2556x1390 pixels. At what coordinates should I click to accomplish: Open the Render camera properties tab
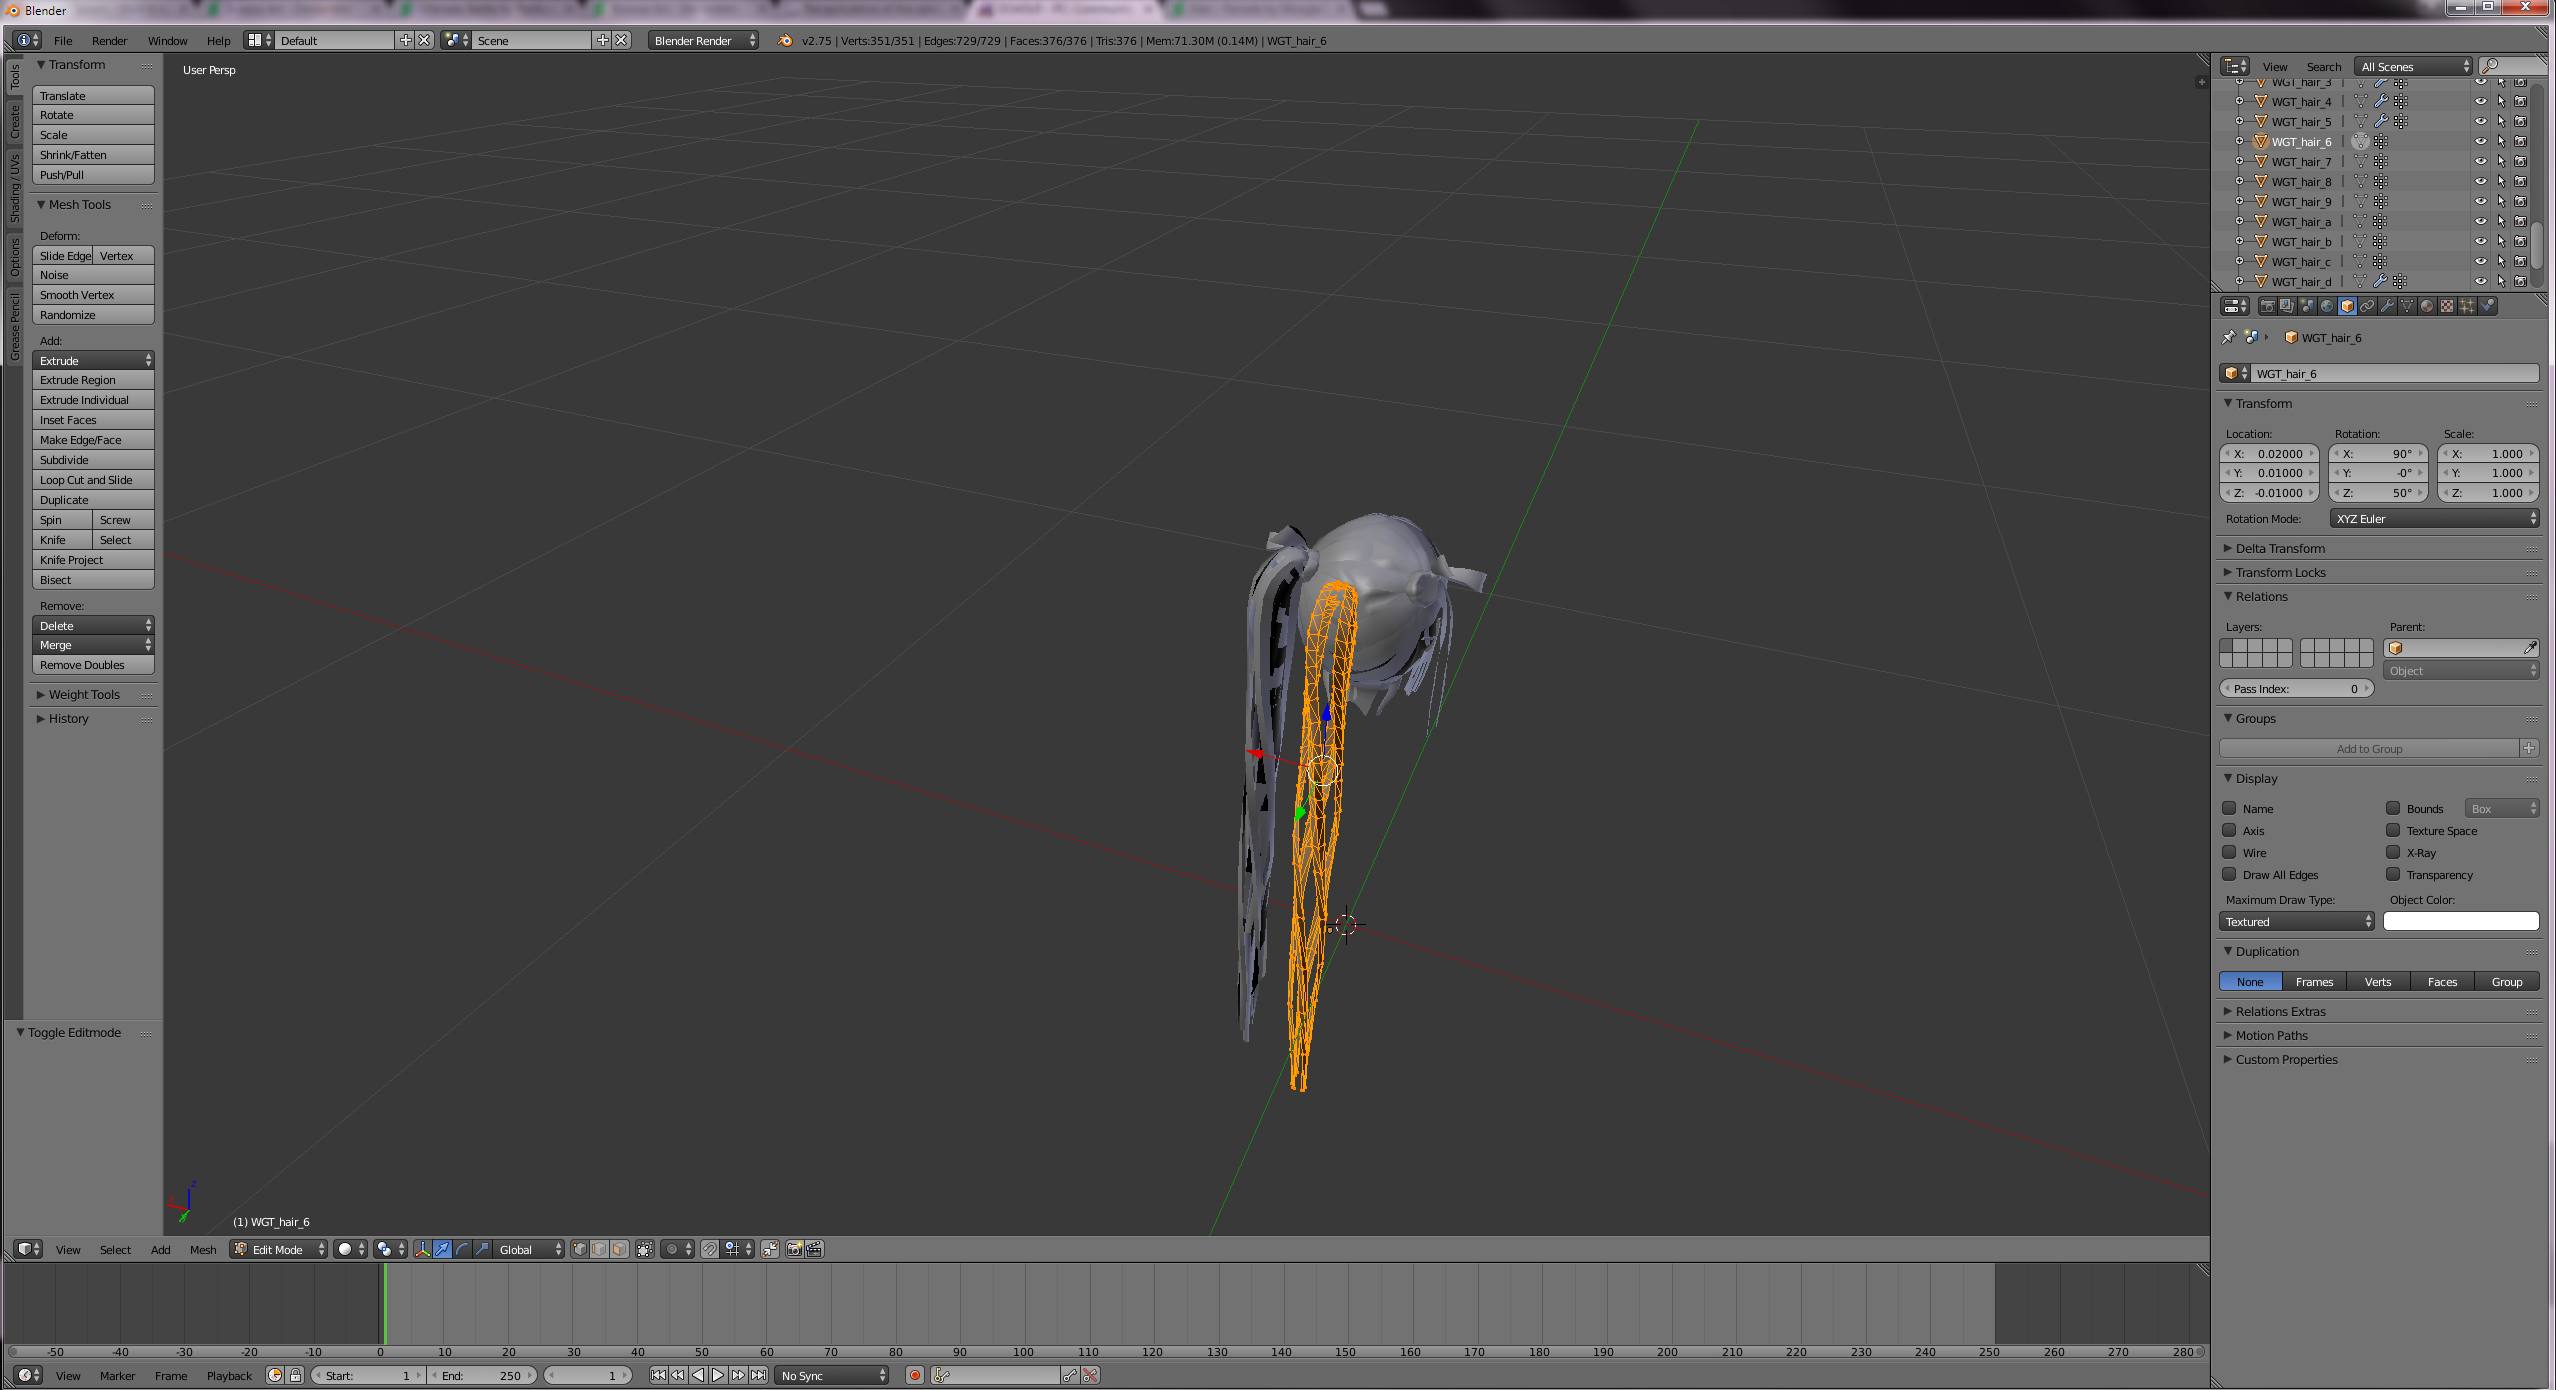[2267, 306]
